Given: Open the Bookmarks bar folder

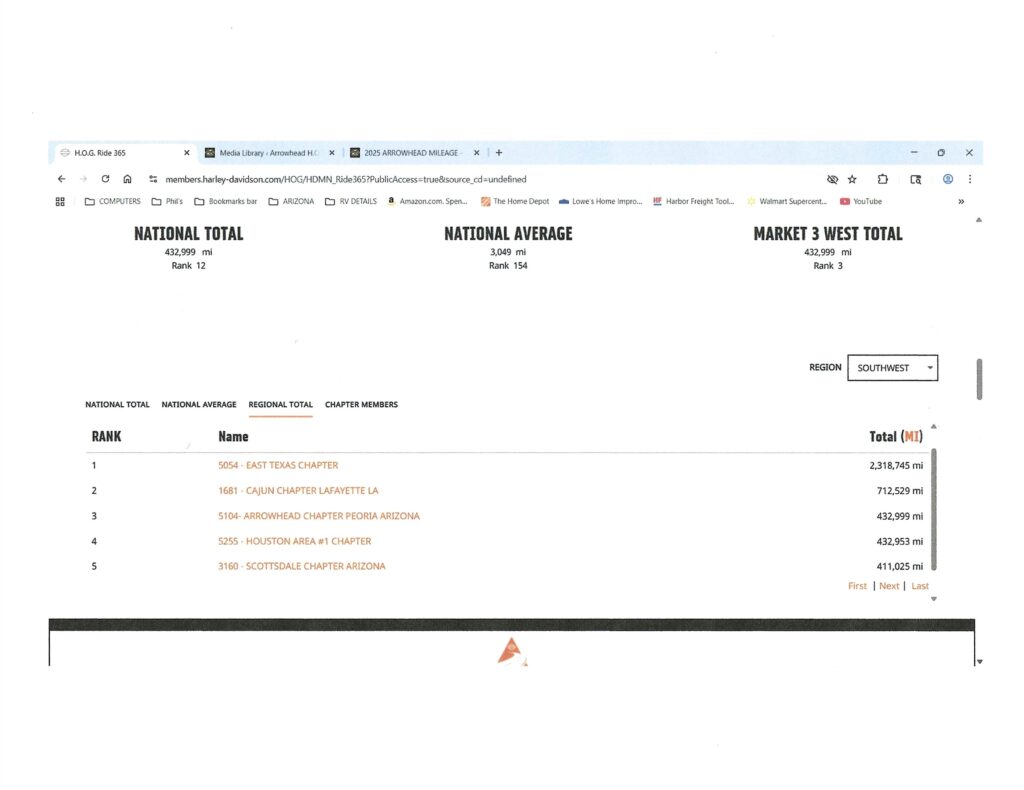Looking at the screenshot, I should pos(225,202).
